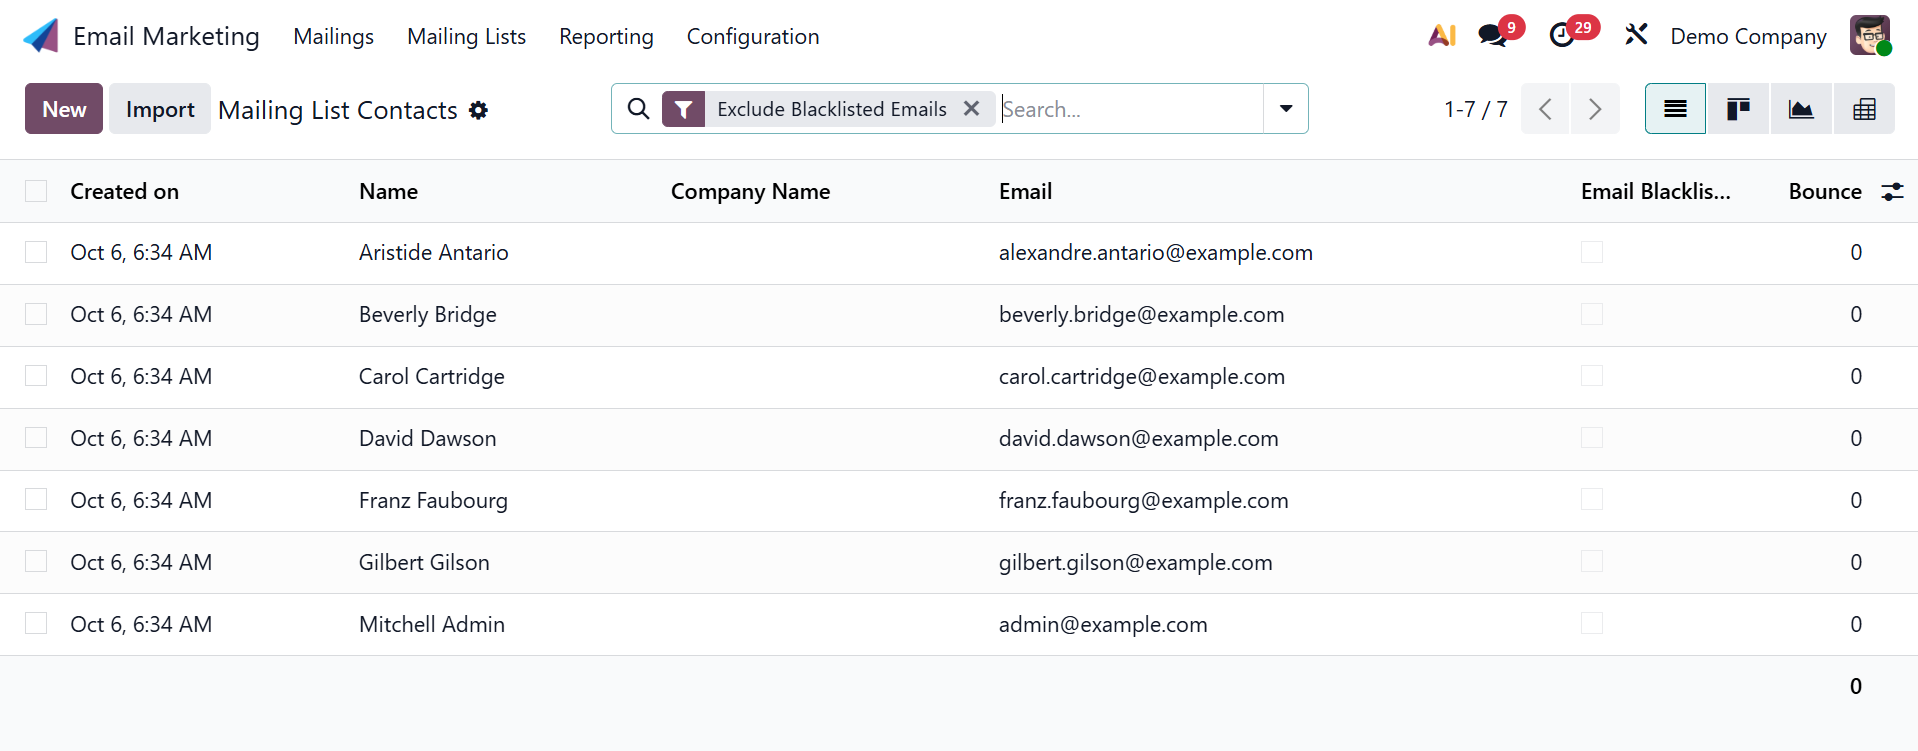The image size is (1918, 751).
Task: Open the gear actions menu beside title
Action: (x=479, y=110)
